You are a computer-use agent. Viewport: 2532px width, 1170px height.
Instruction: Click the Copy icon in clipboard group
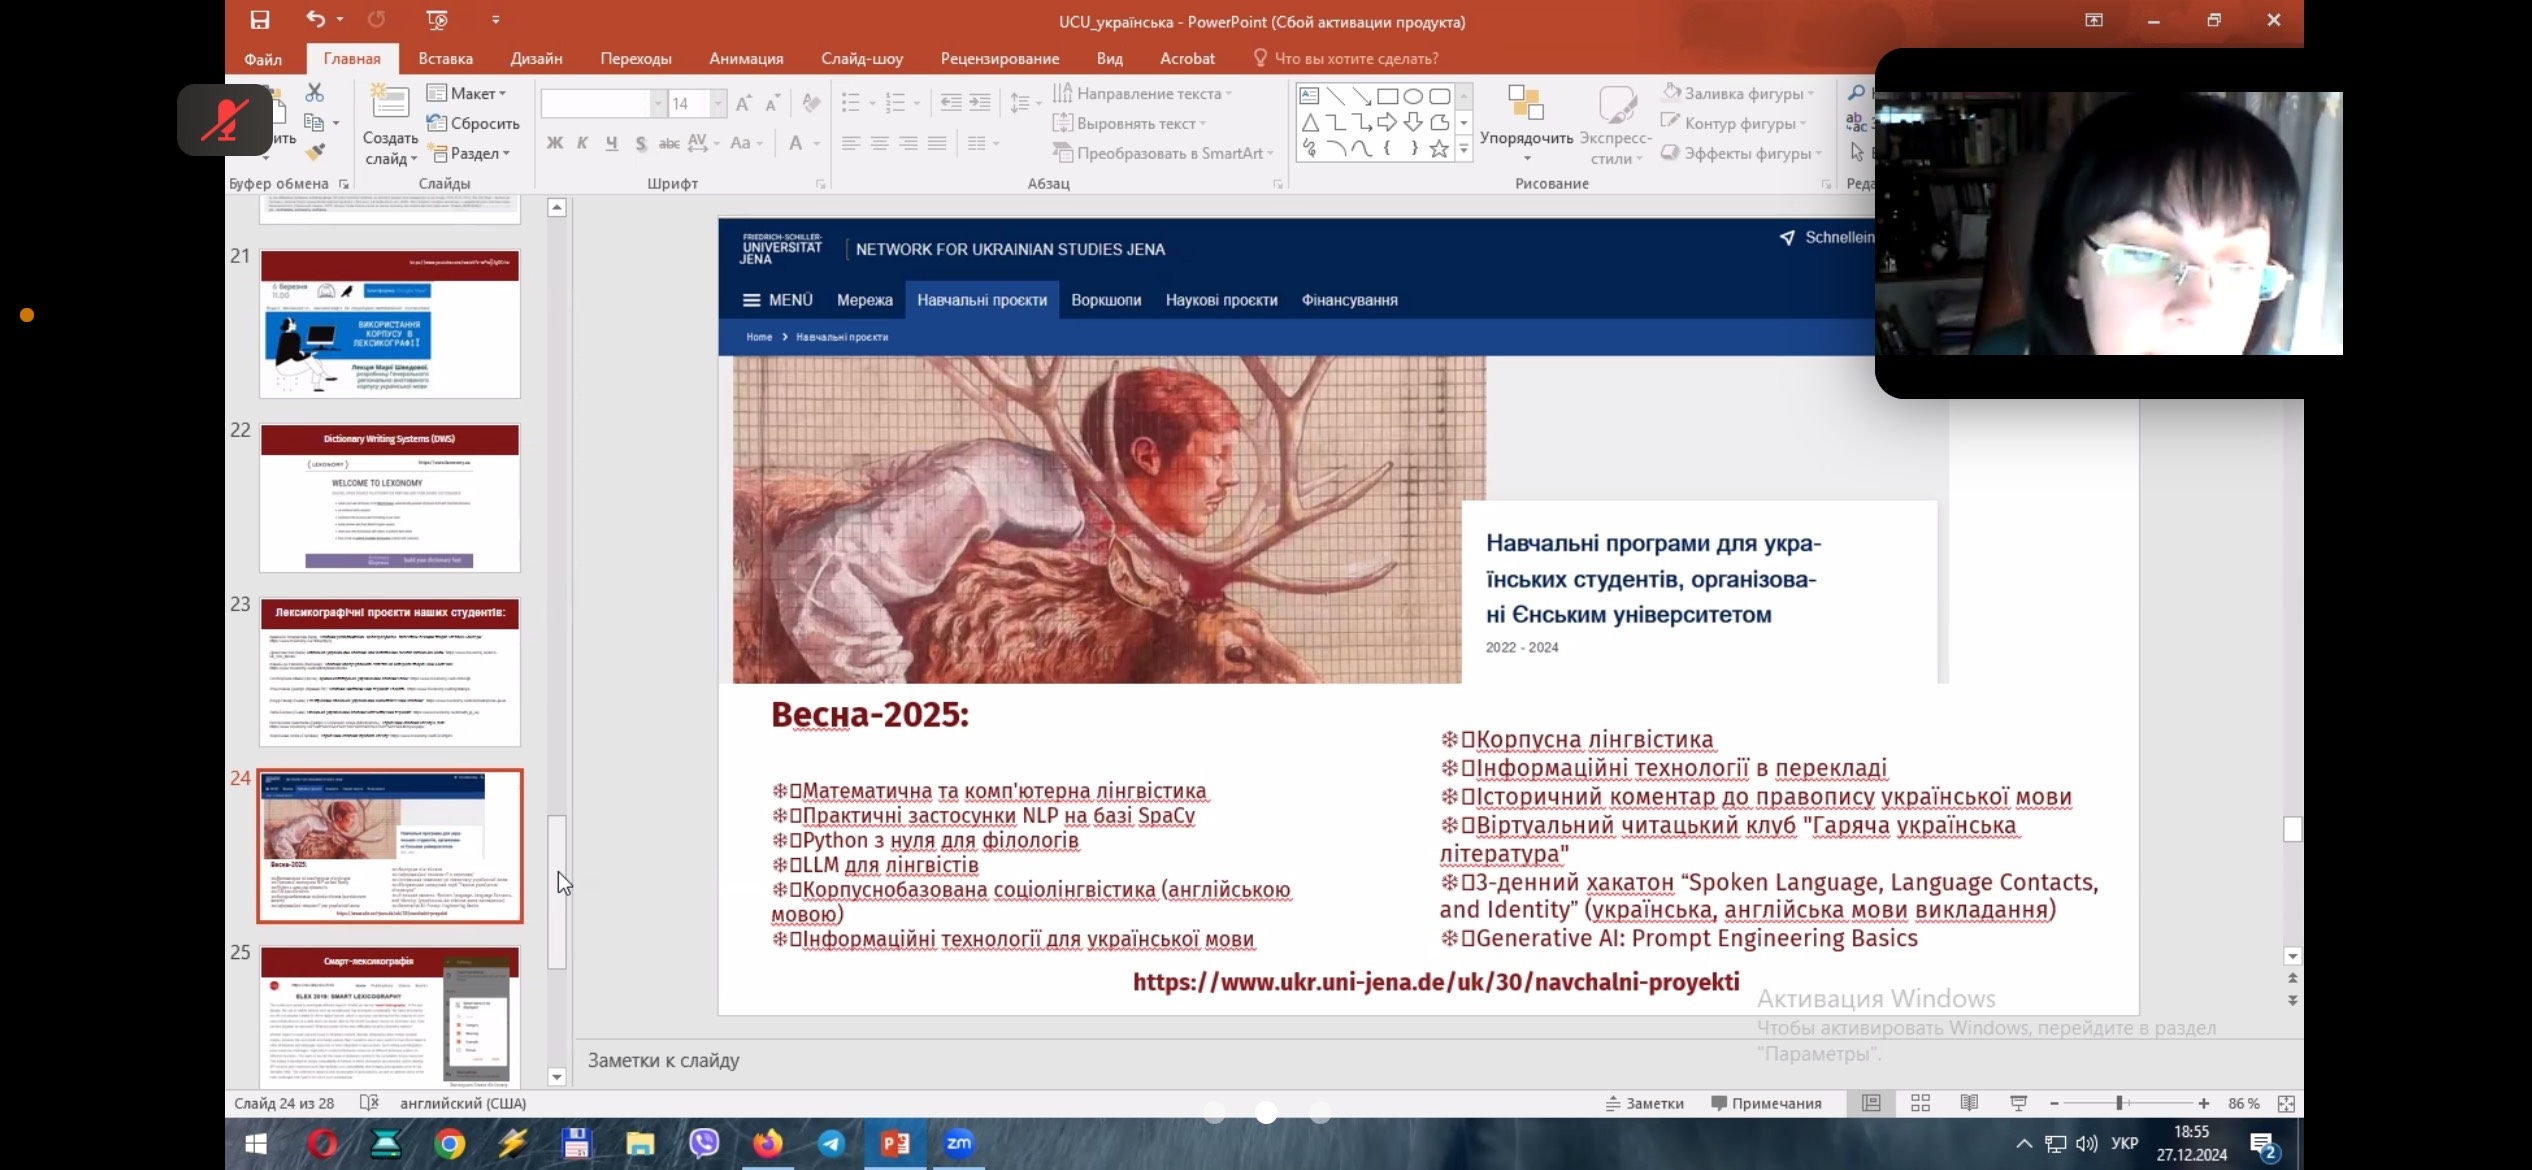click(x=314, y=122)
